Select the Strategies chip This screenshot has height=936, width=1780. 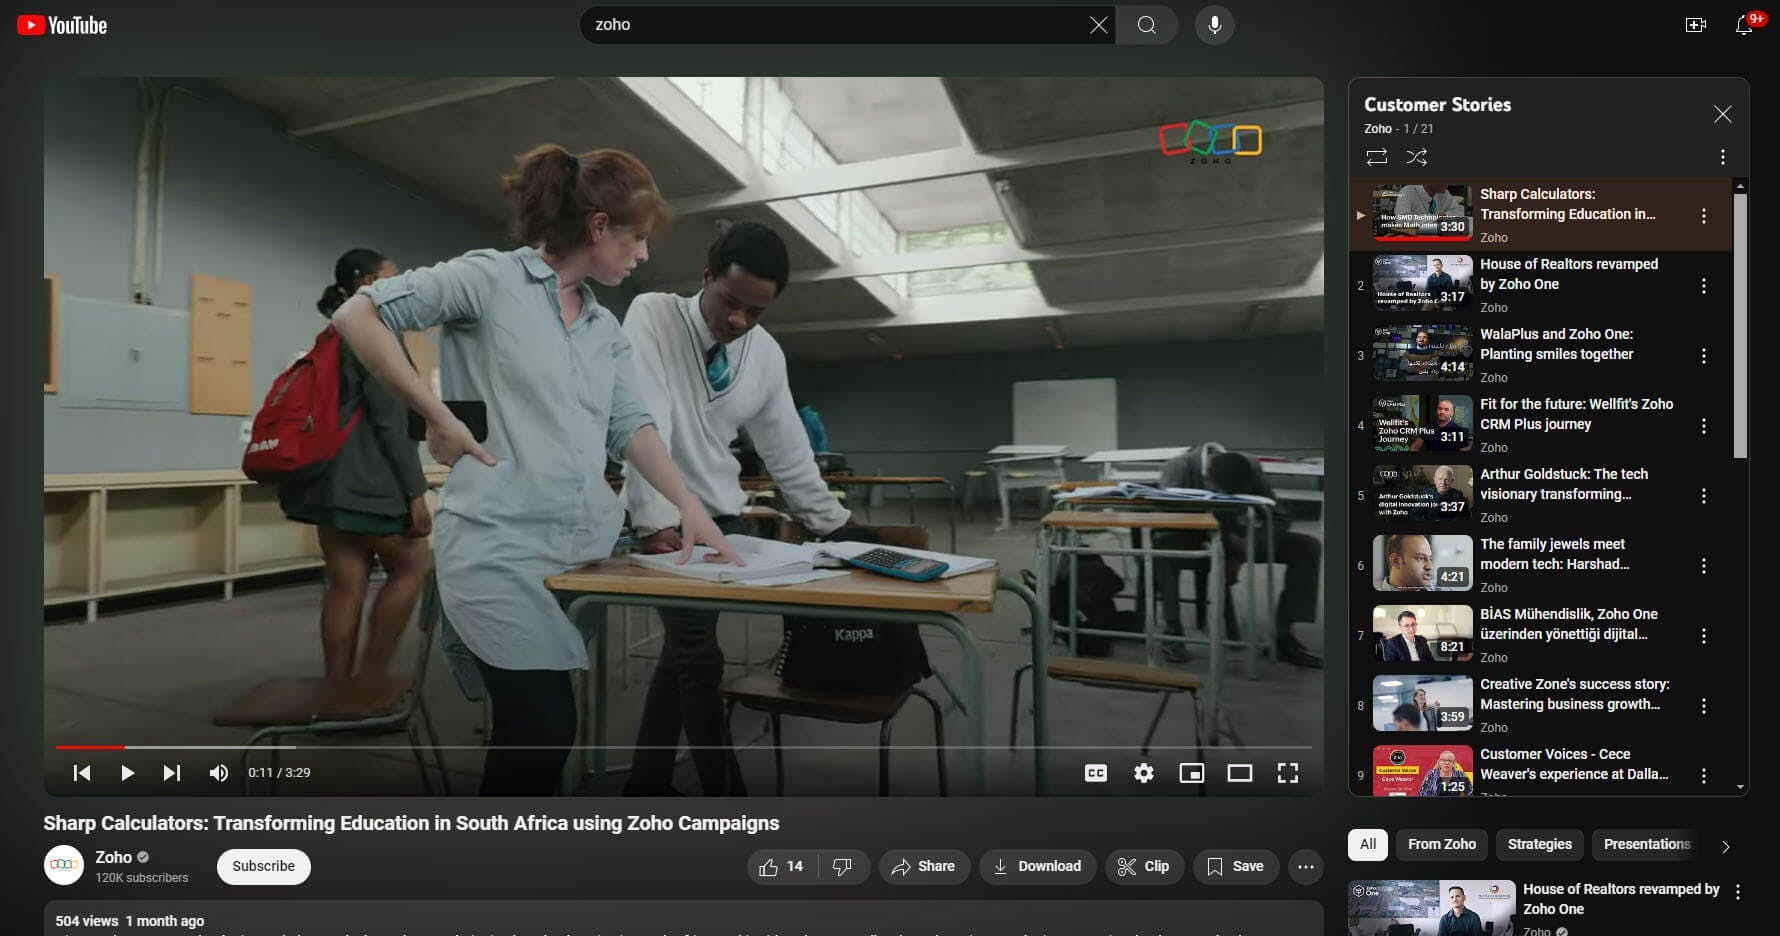pyautogui.click(x=1540, y=844)
